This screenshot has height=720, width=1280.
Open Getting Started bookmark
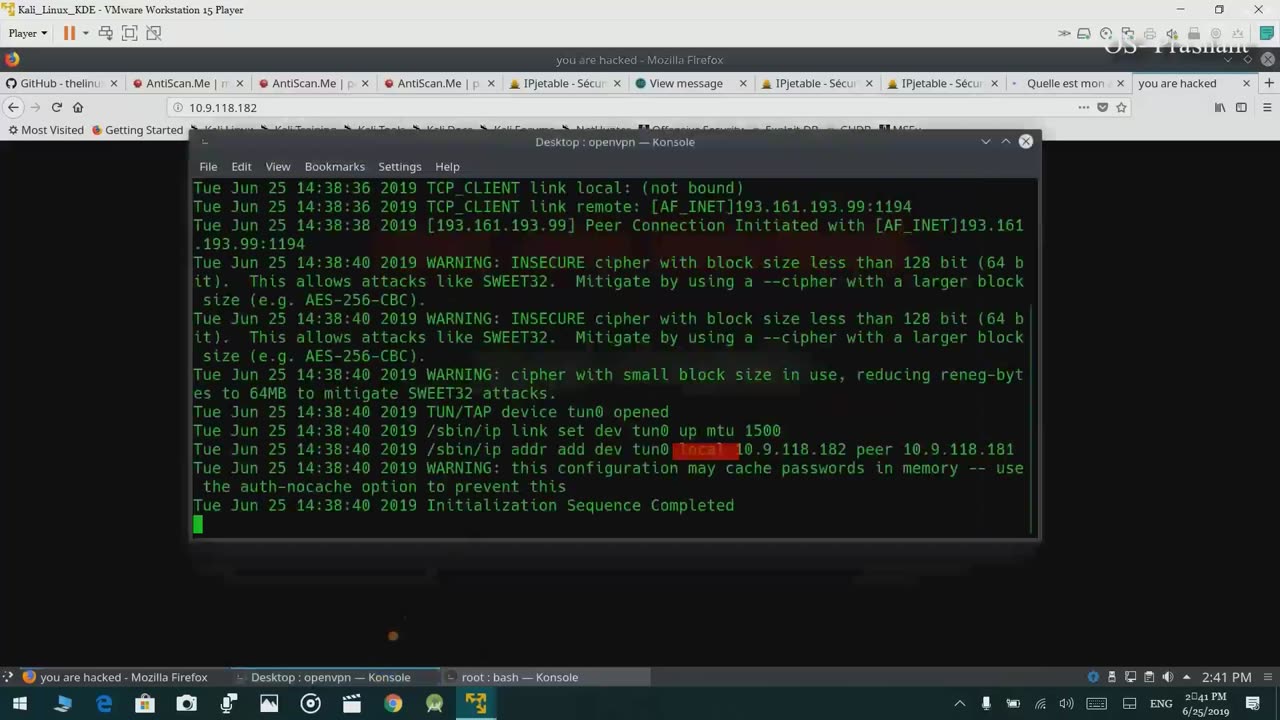pos(137,130)
